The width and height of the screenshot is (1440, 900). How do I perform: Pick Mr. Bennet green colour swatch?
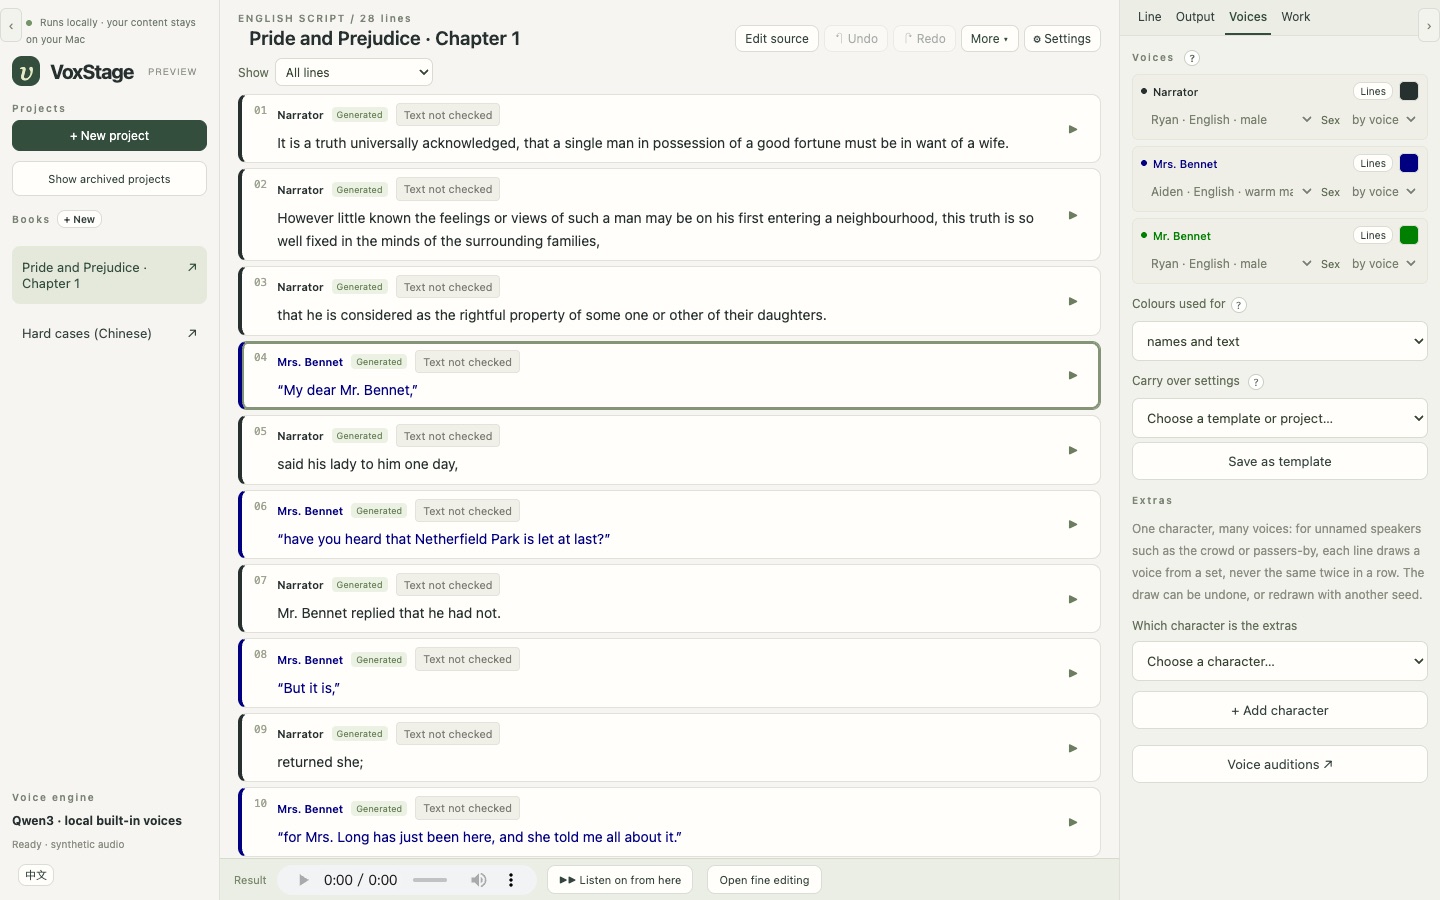coord(1409,235)
